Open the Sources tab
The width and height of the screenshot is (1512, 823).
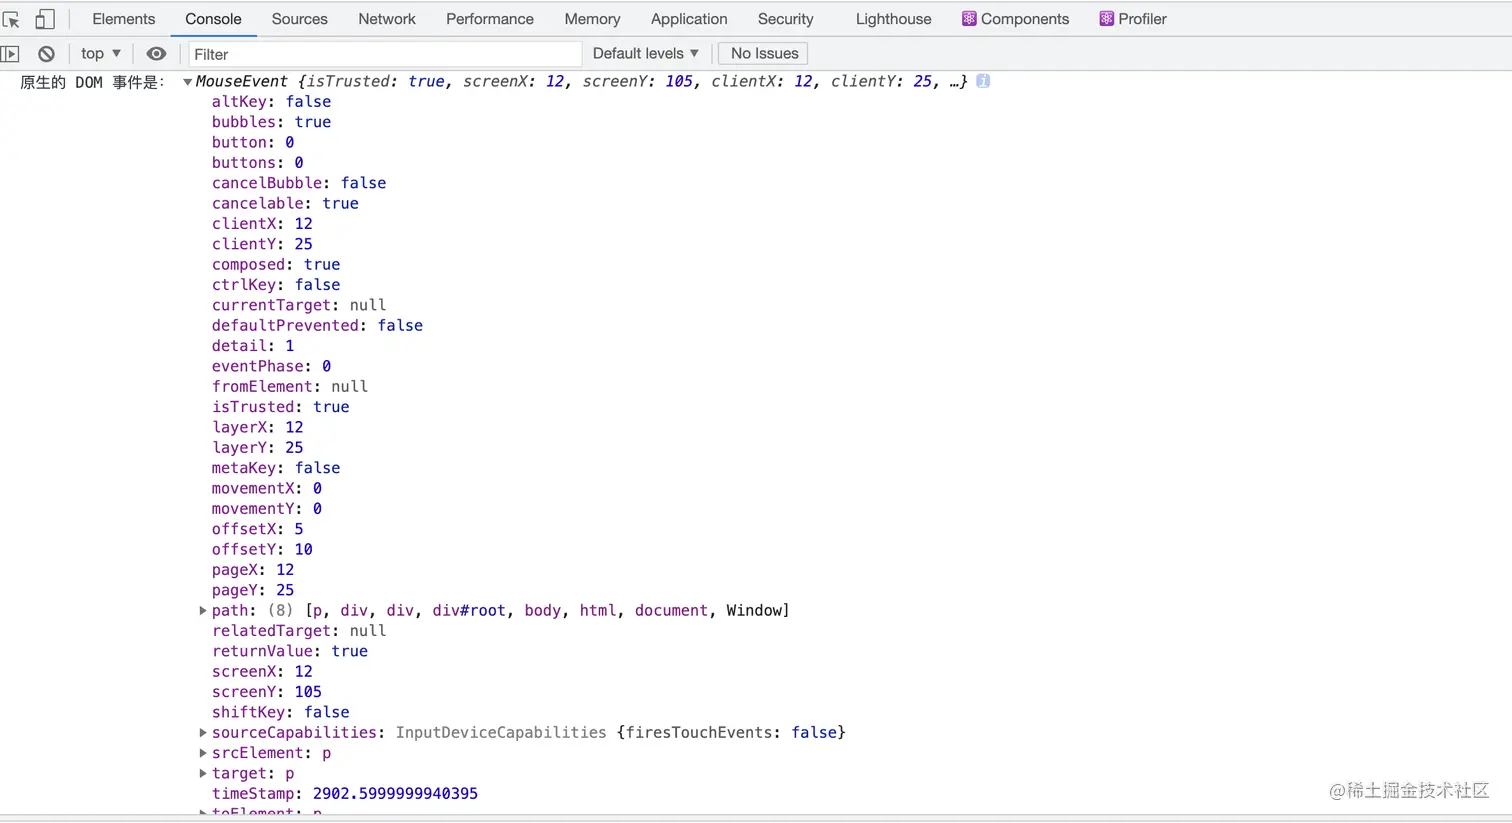pos(299,19)
